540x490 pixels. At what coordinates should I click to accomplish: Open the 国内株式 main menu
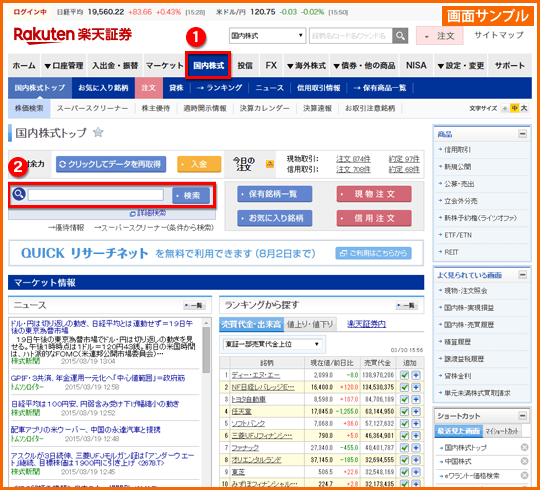[208, 65]
